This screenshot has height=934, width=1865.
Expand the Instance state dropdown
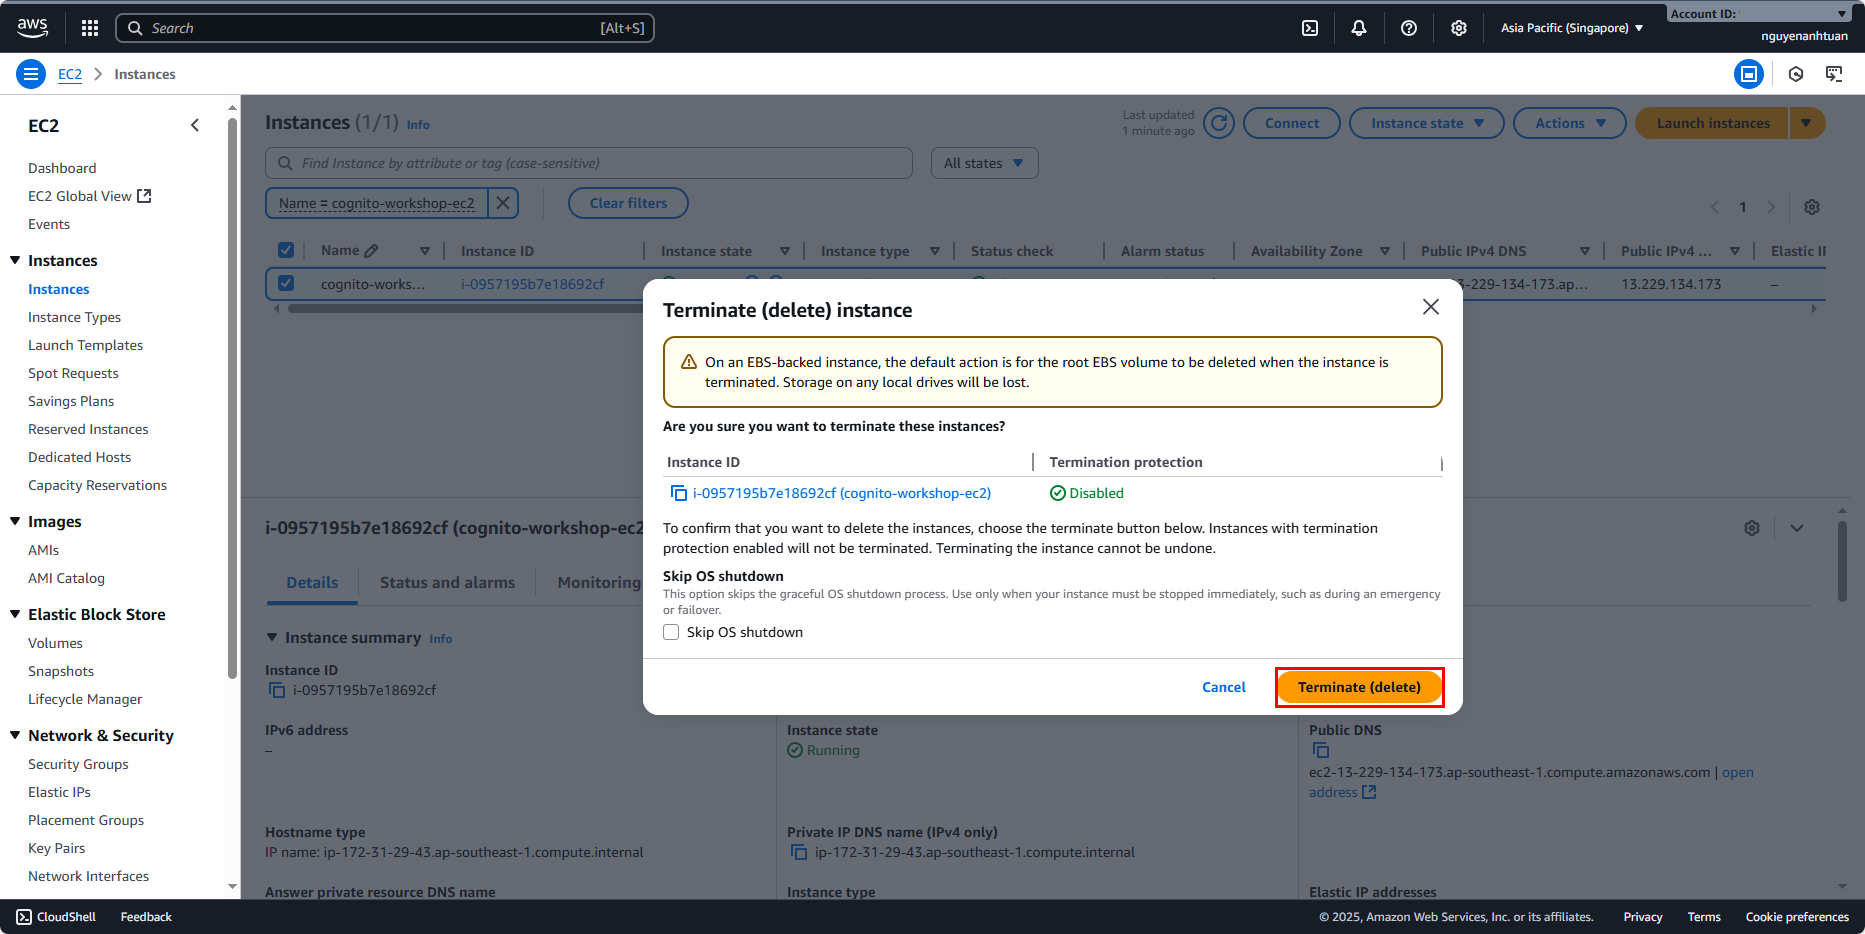1426,123
